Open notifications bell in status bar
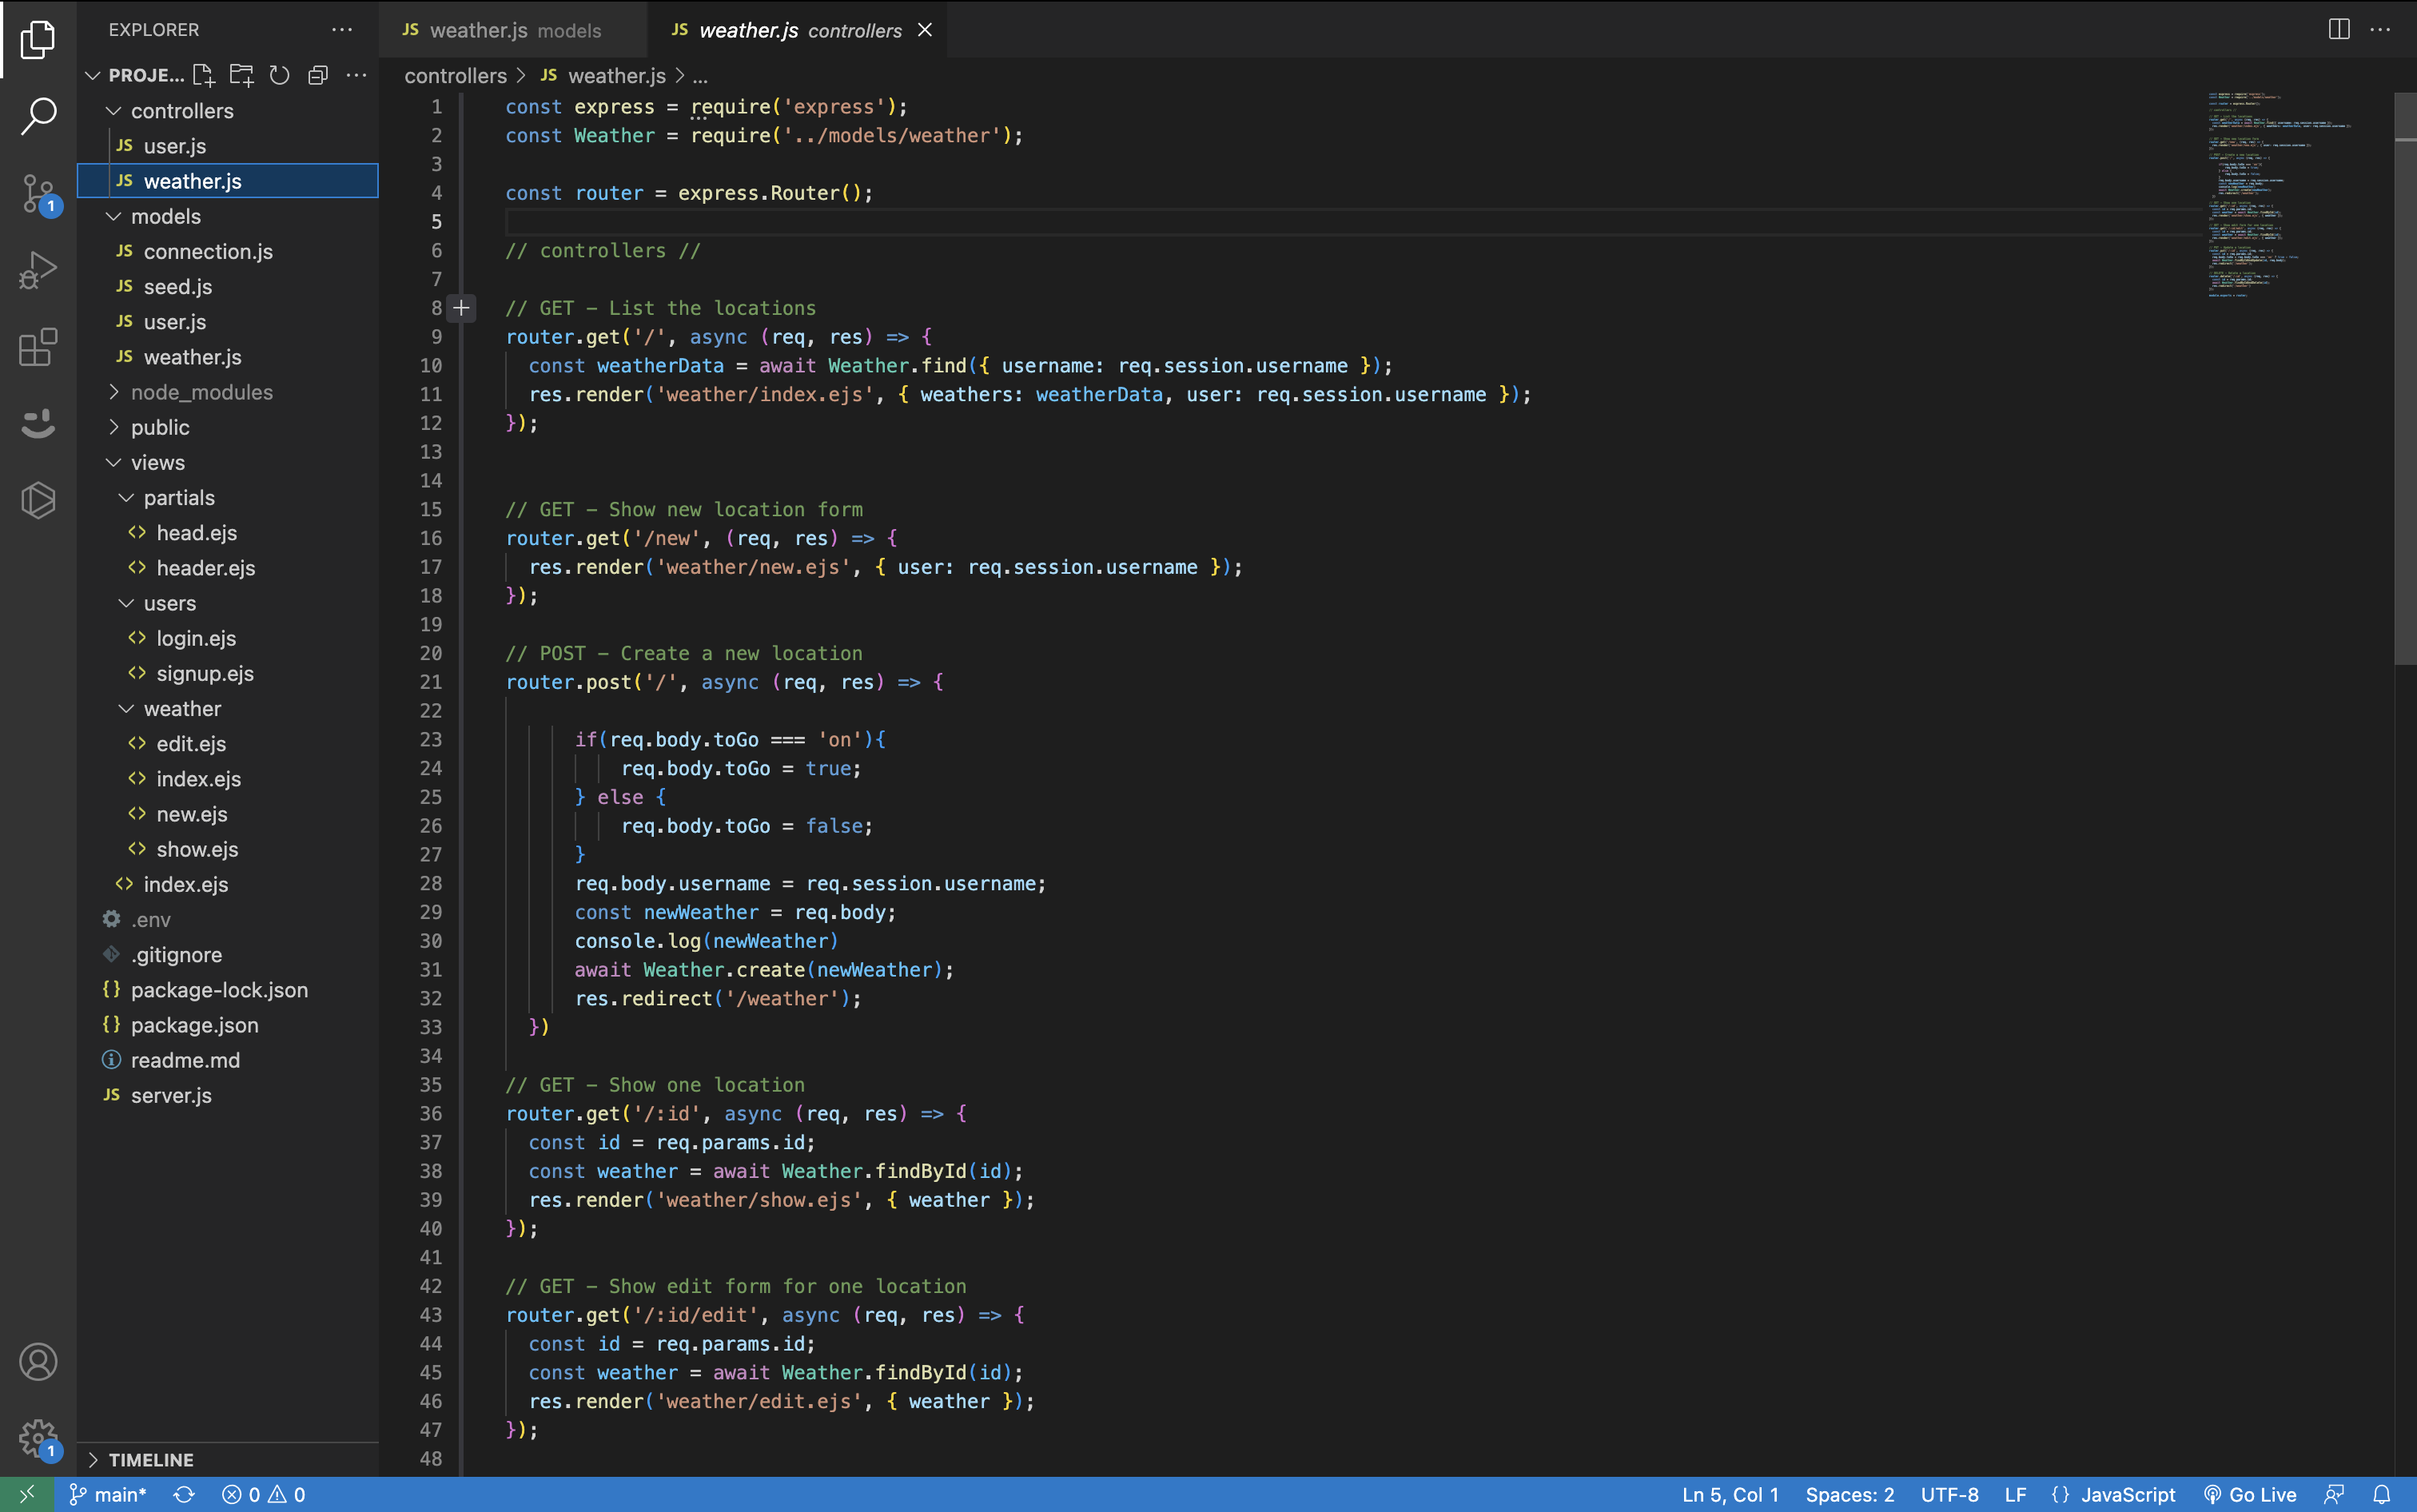2417x1512 pixels. [x=2382, y=1494]
